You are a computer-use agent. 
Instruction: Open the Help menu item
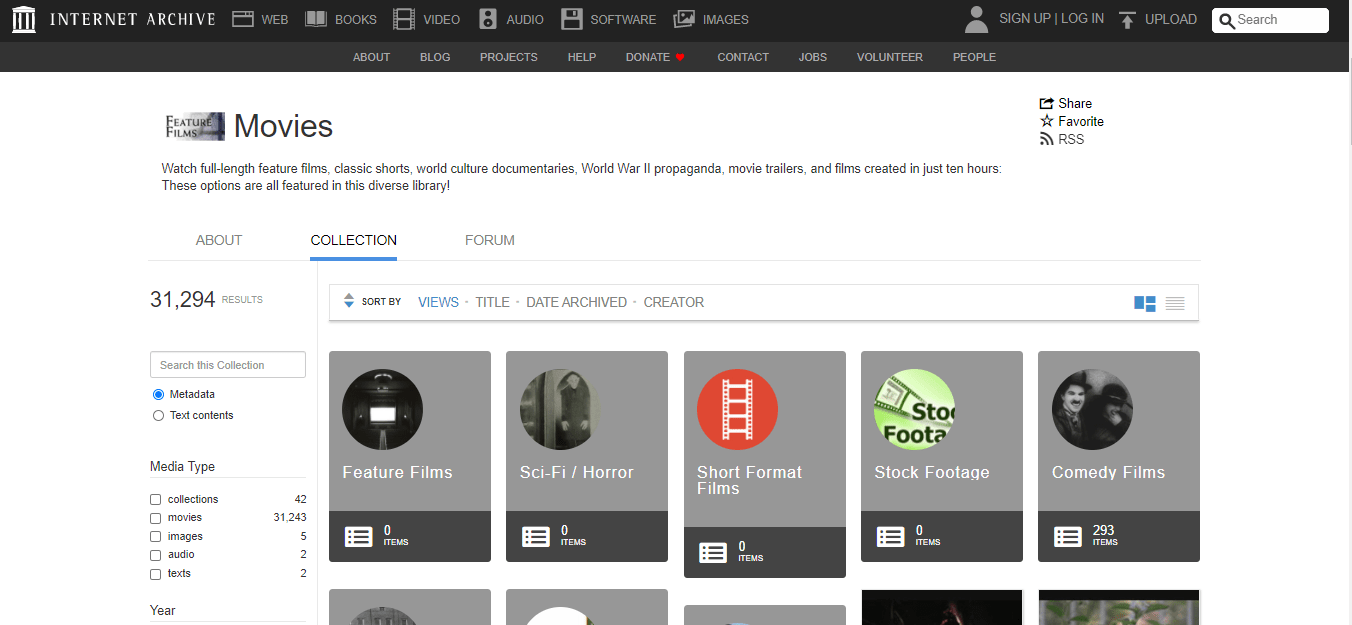click(582, 57)
